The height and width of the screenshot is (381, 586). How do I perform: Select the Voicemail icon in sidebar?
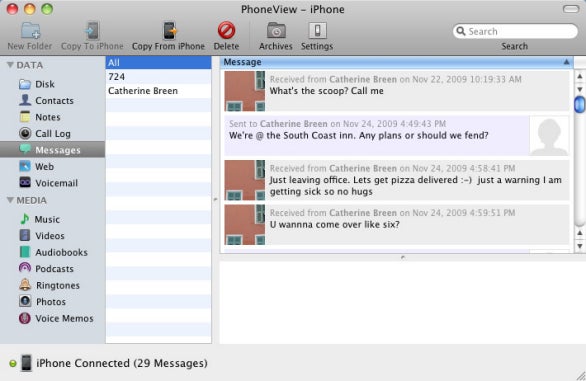coord(25,182)
